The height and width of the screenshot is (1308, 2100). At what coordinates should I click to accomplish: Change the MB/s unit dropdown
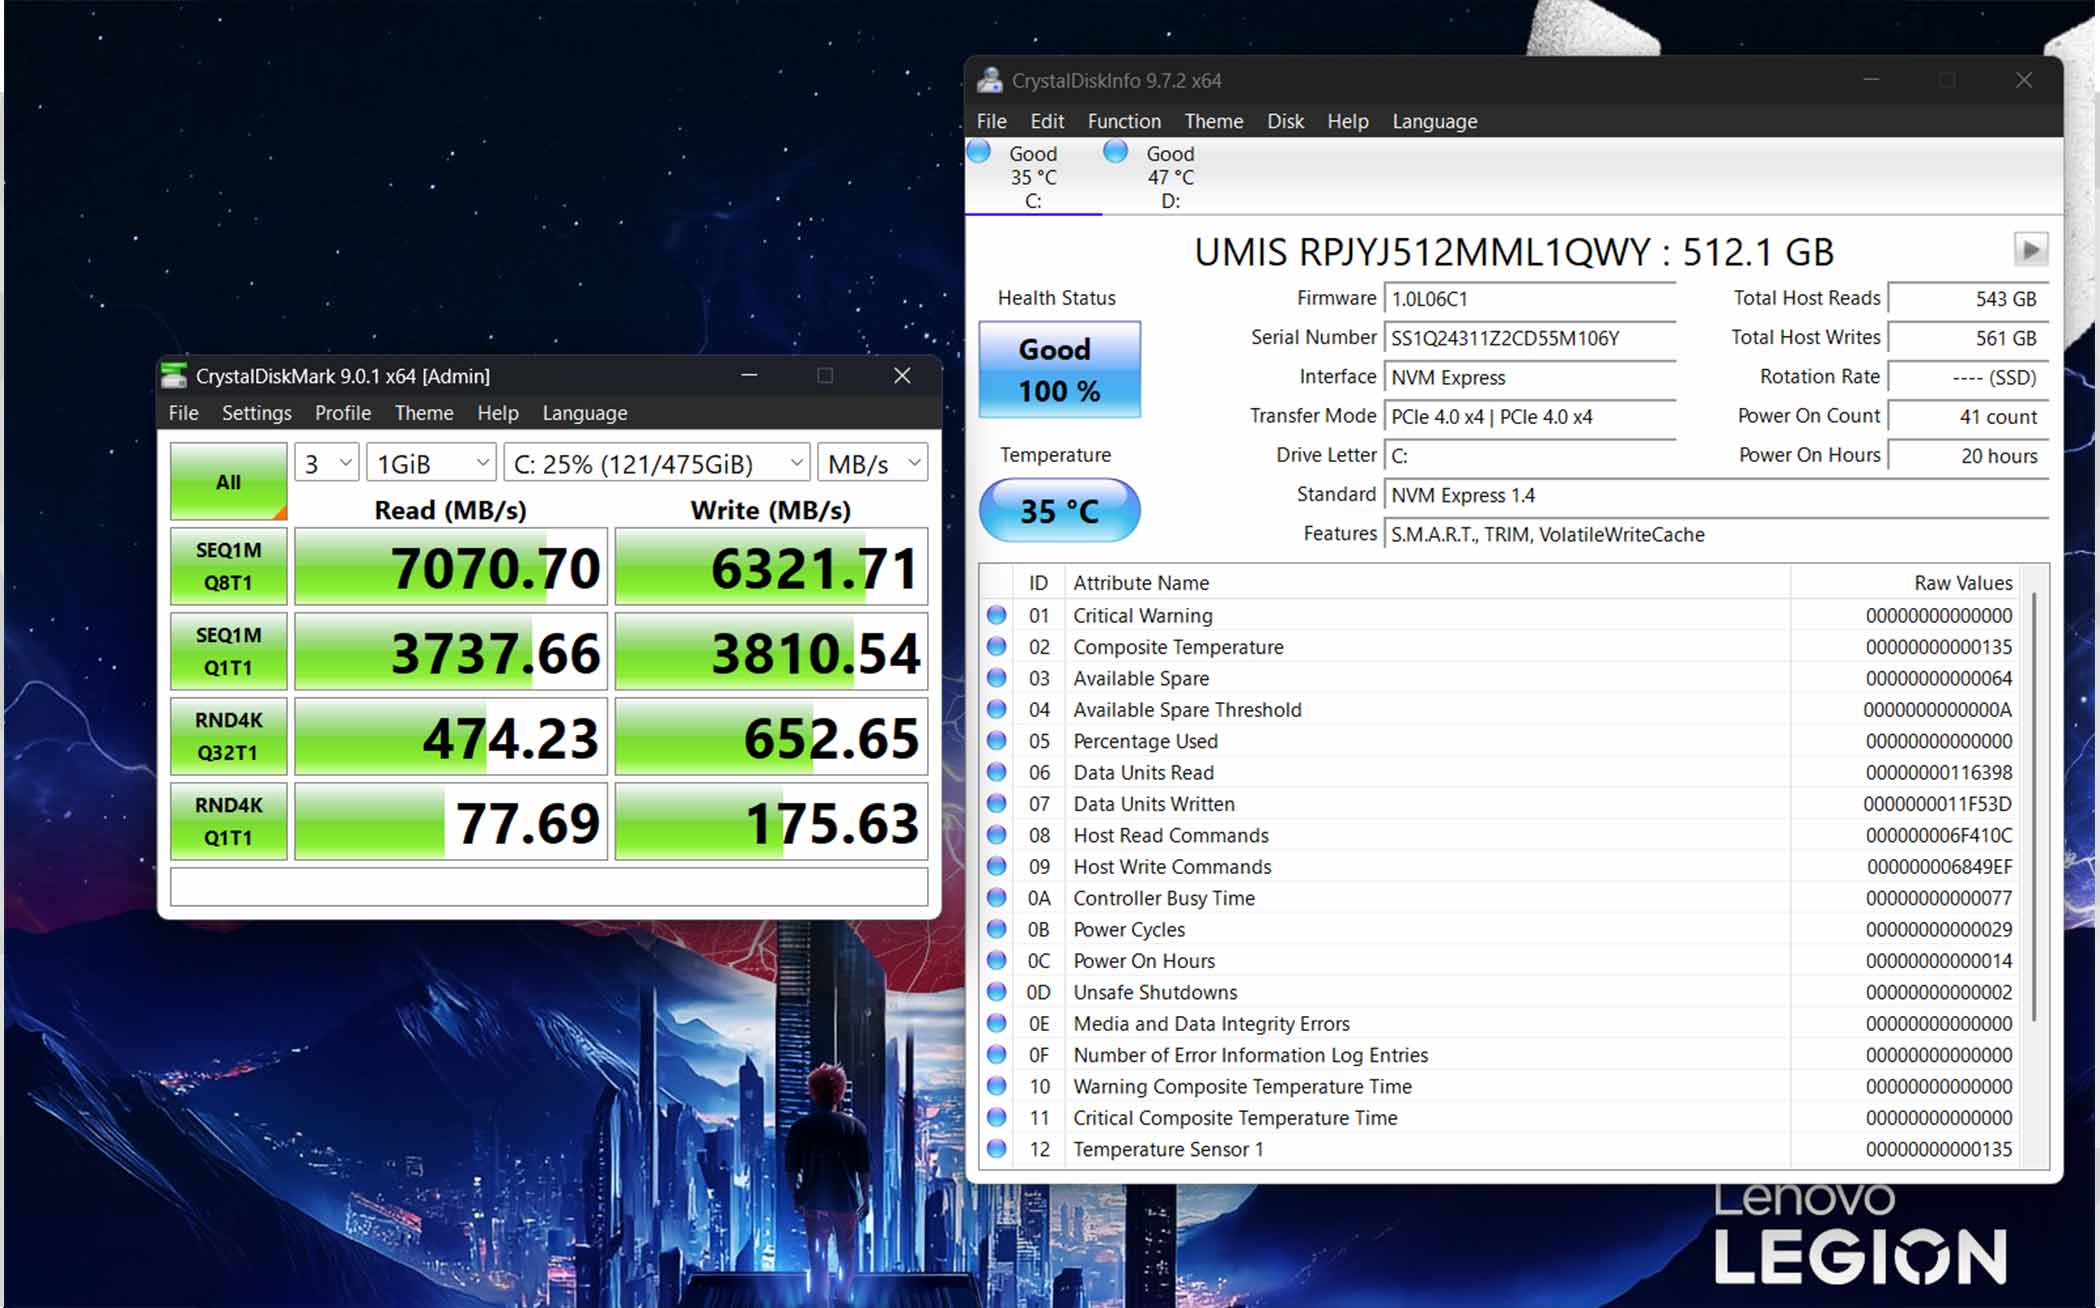872,463
